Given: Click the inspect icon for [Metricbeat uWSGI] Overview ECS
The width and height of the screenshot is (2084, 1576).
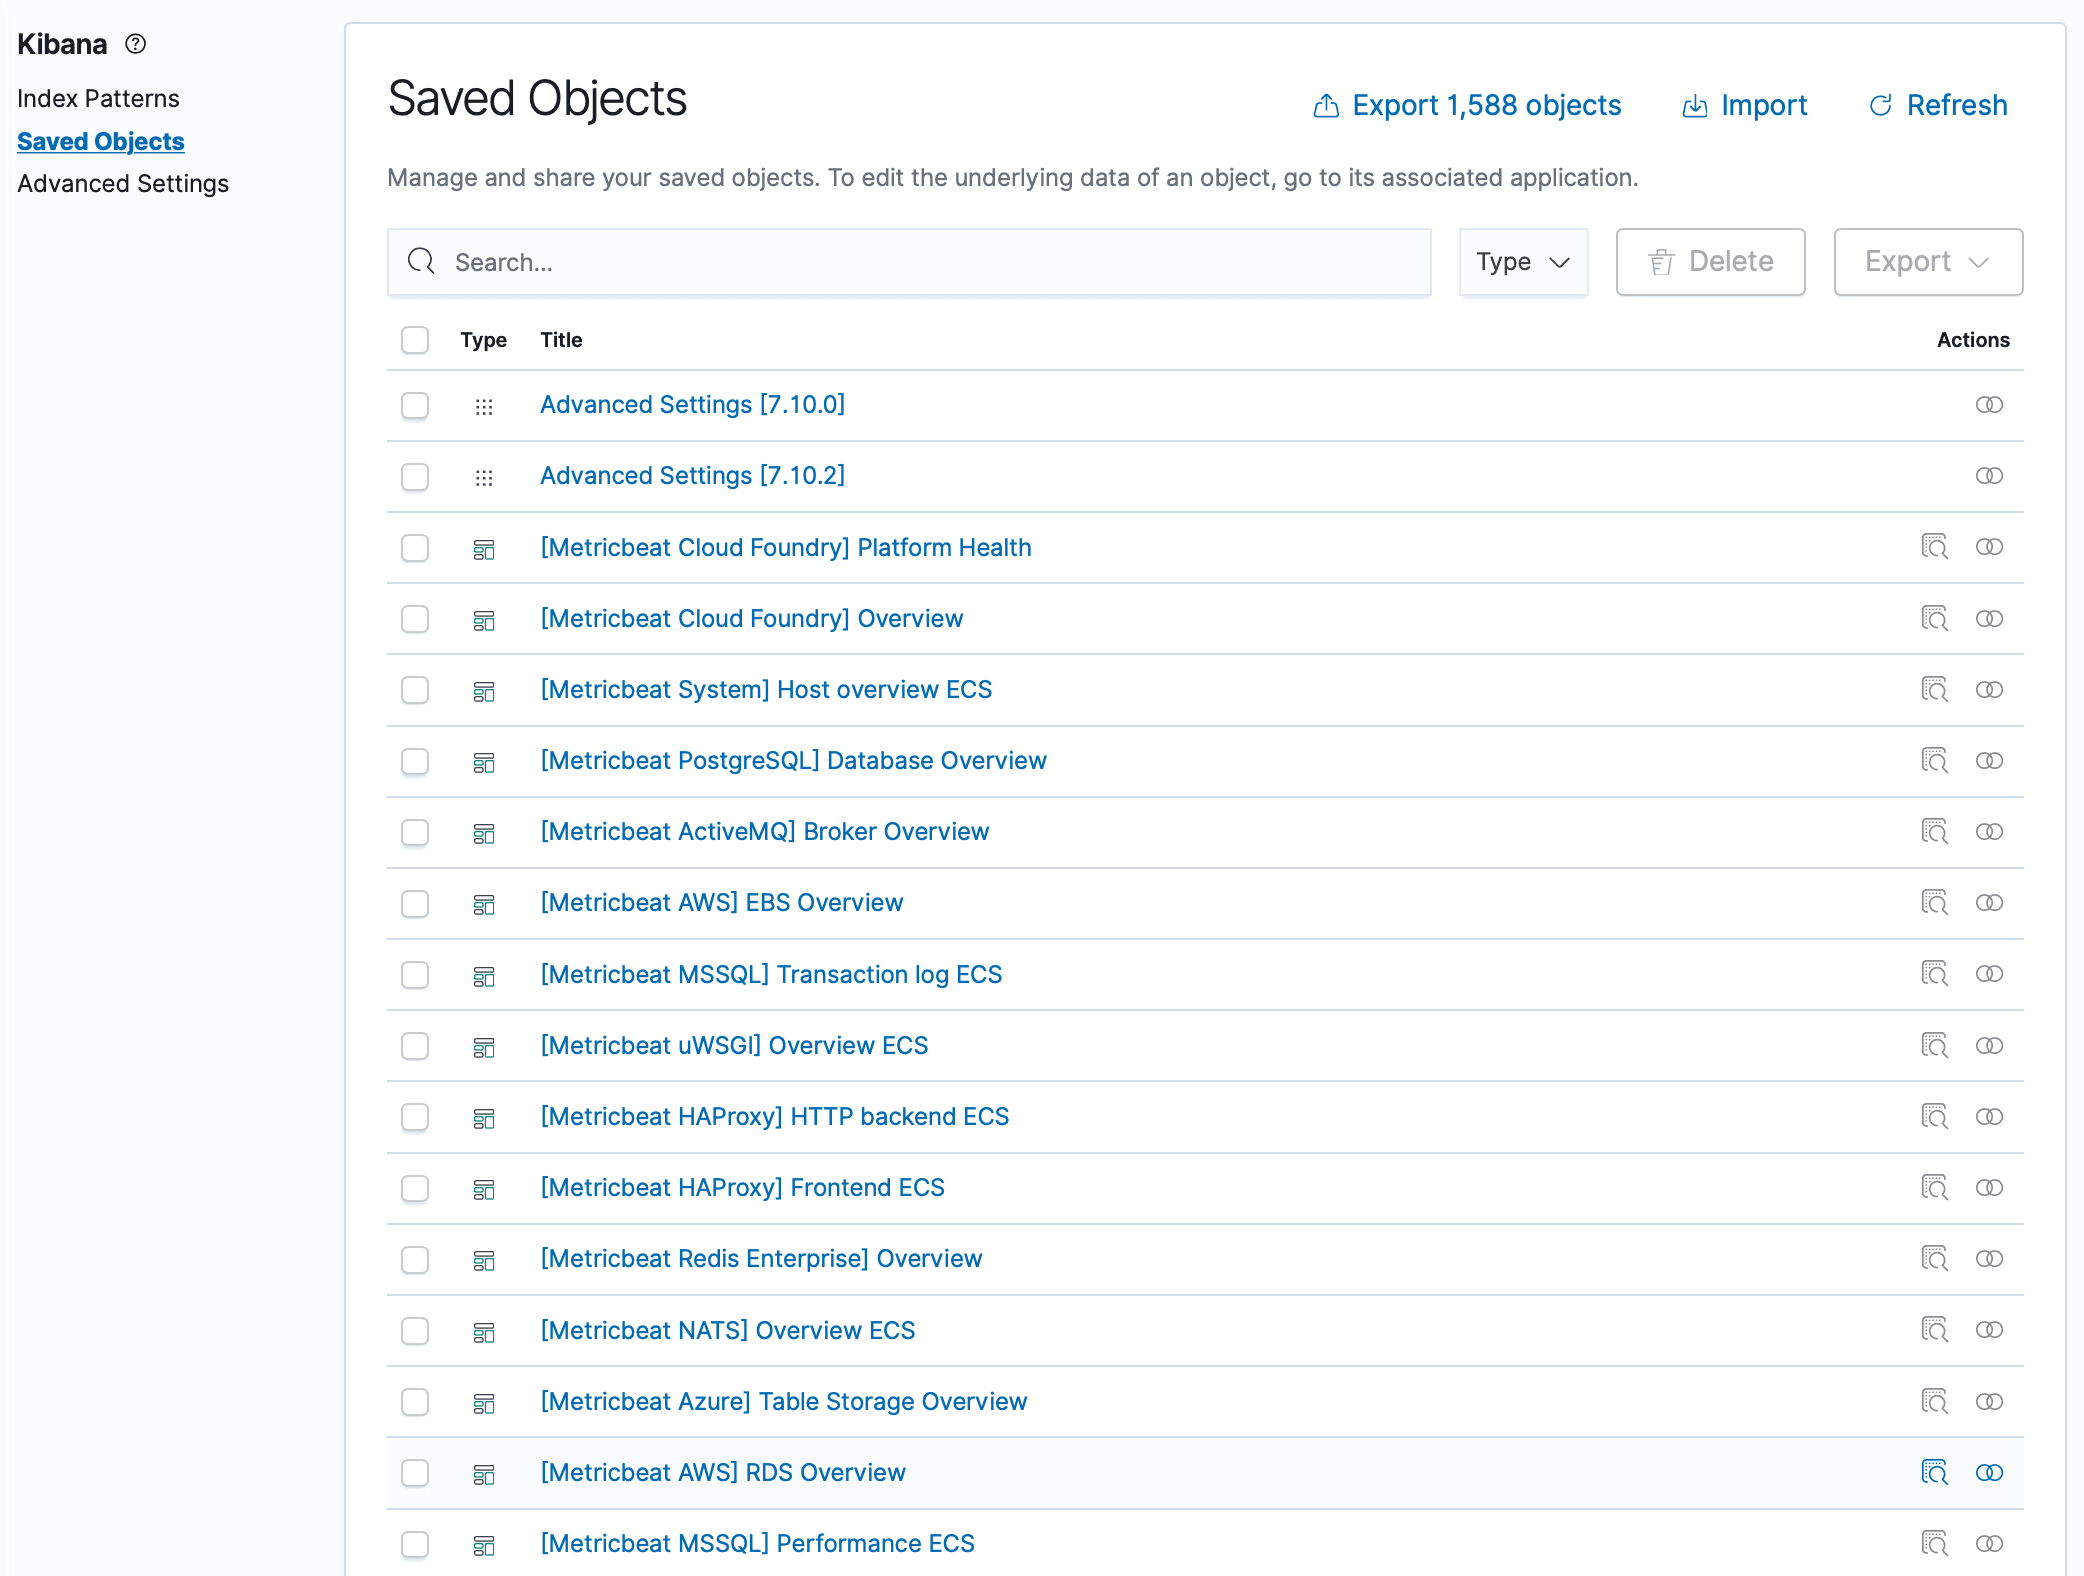Looking at the screenshot, I should tap(1932, 1046).
